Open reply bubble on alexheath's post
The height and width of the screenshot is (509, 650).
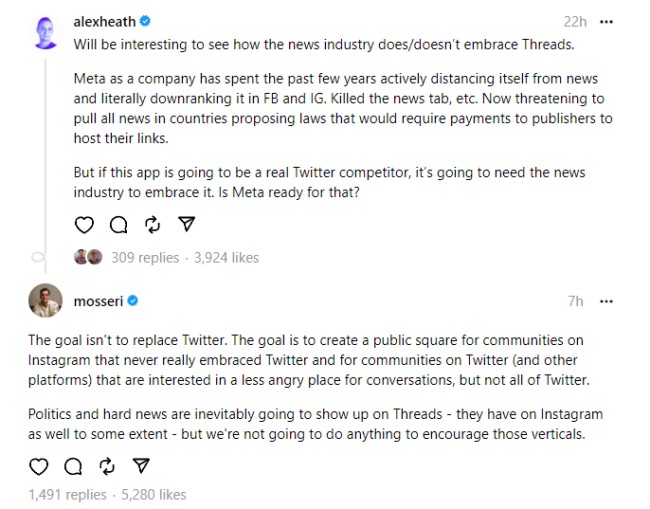[x=119, y=225]
